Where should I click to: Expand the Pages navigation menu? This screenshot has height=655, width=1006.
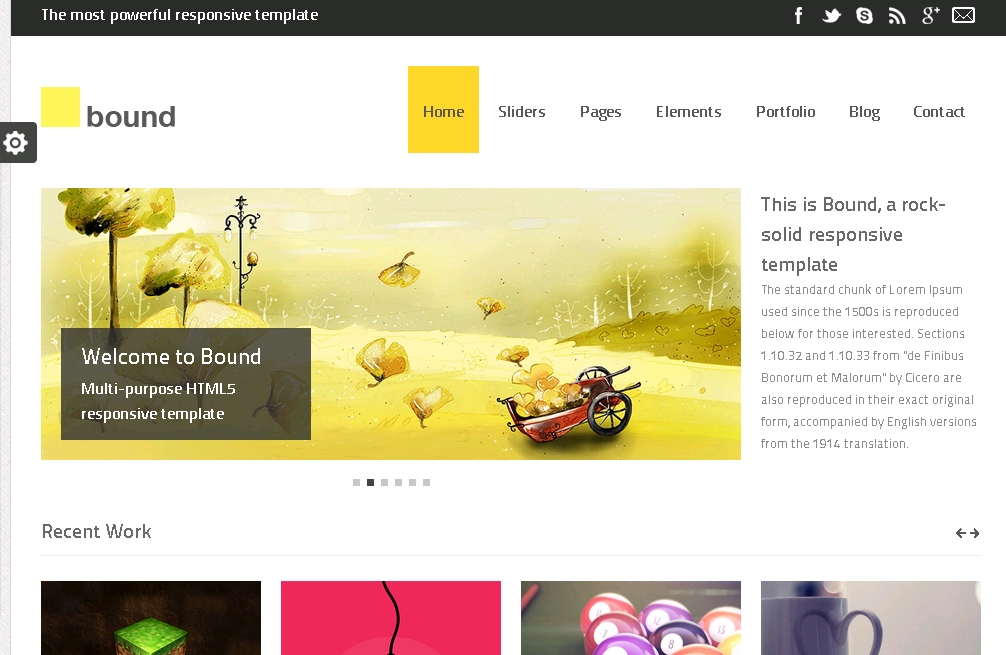600,112
